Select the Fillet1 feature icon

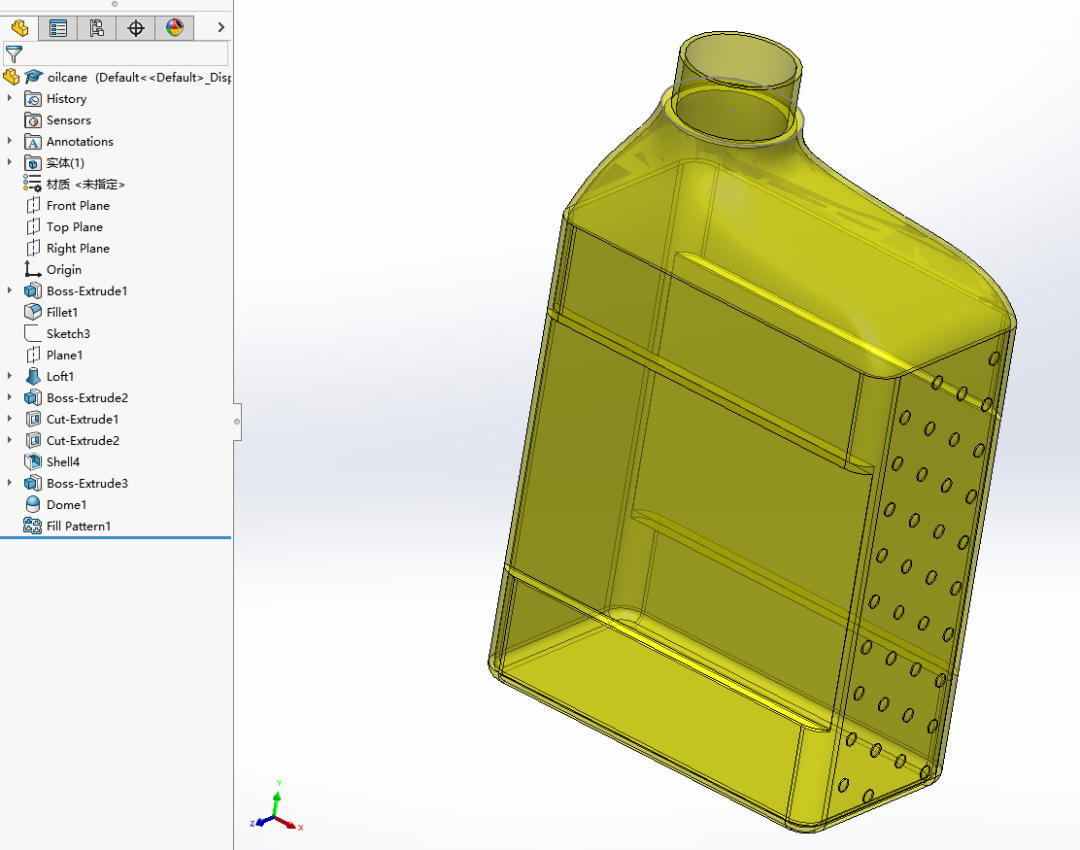tap(32, 312)
